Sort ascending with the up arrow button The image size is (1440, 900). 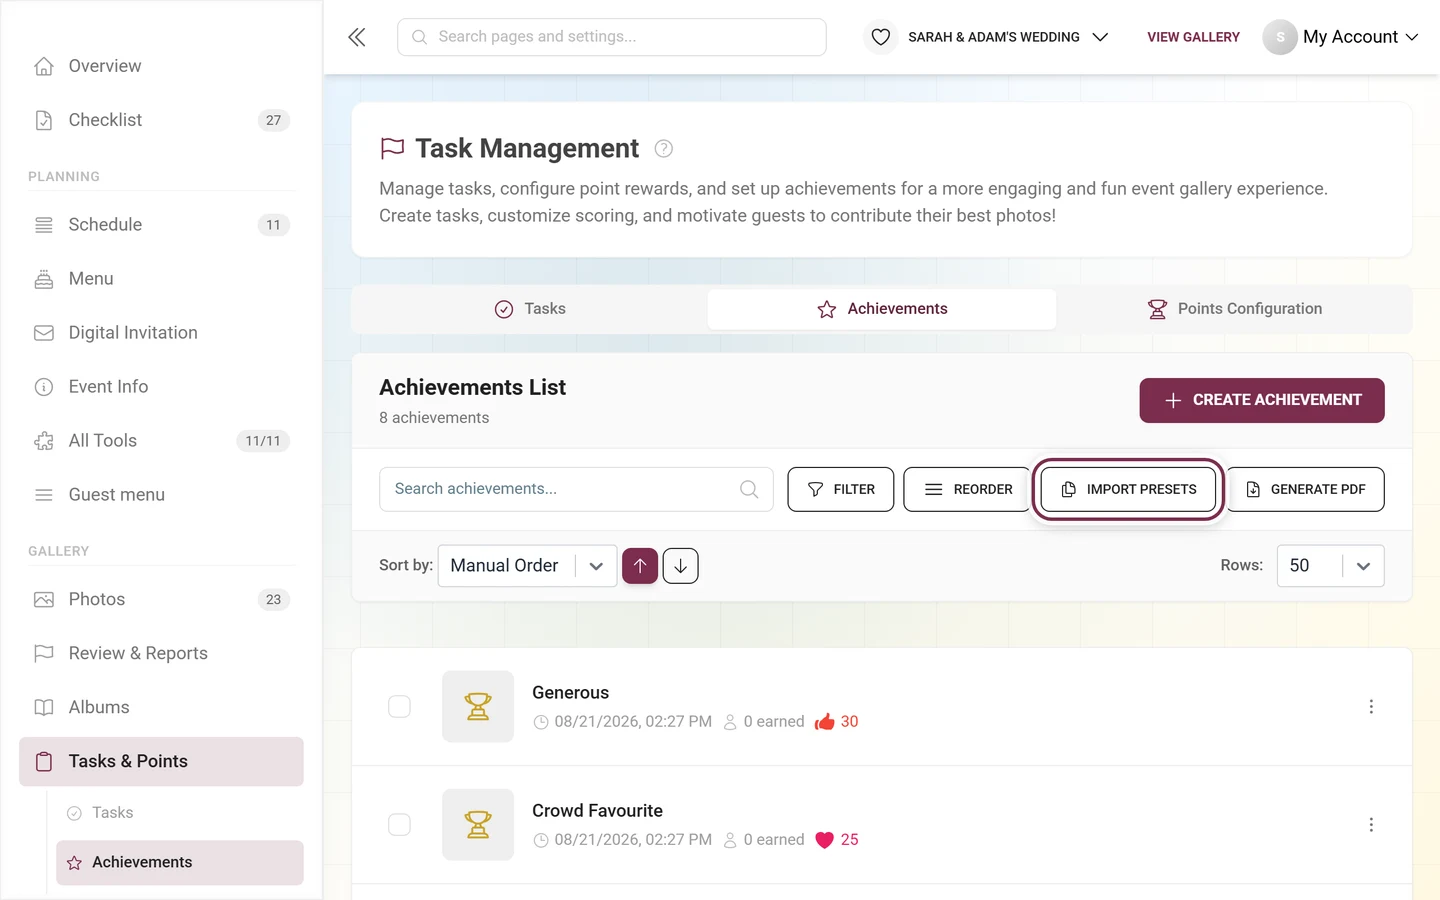tap(640, 566)
